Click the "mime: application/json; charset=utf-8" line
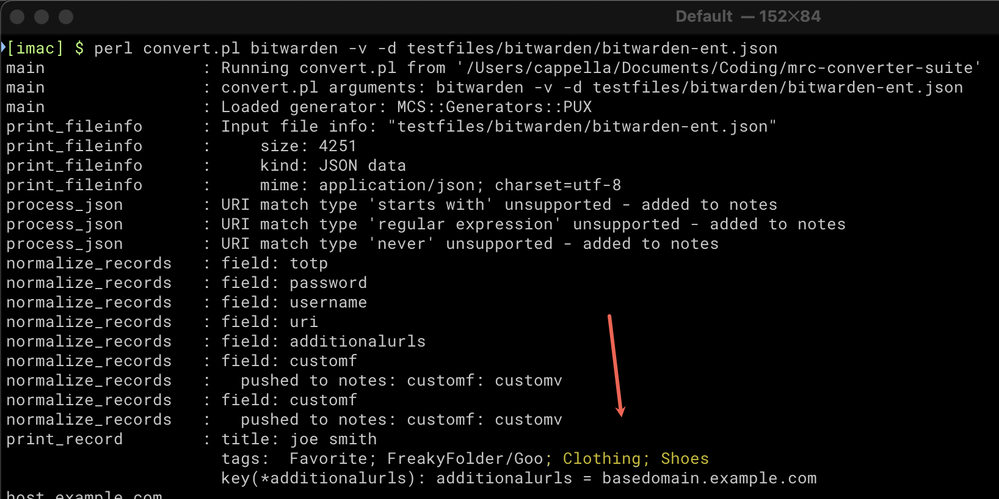Screen dimensions: 999x499 tap(419, 185)
